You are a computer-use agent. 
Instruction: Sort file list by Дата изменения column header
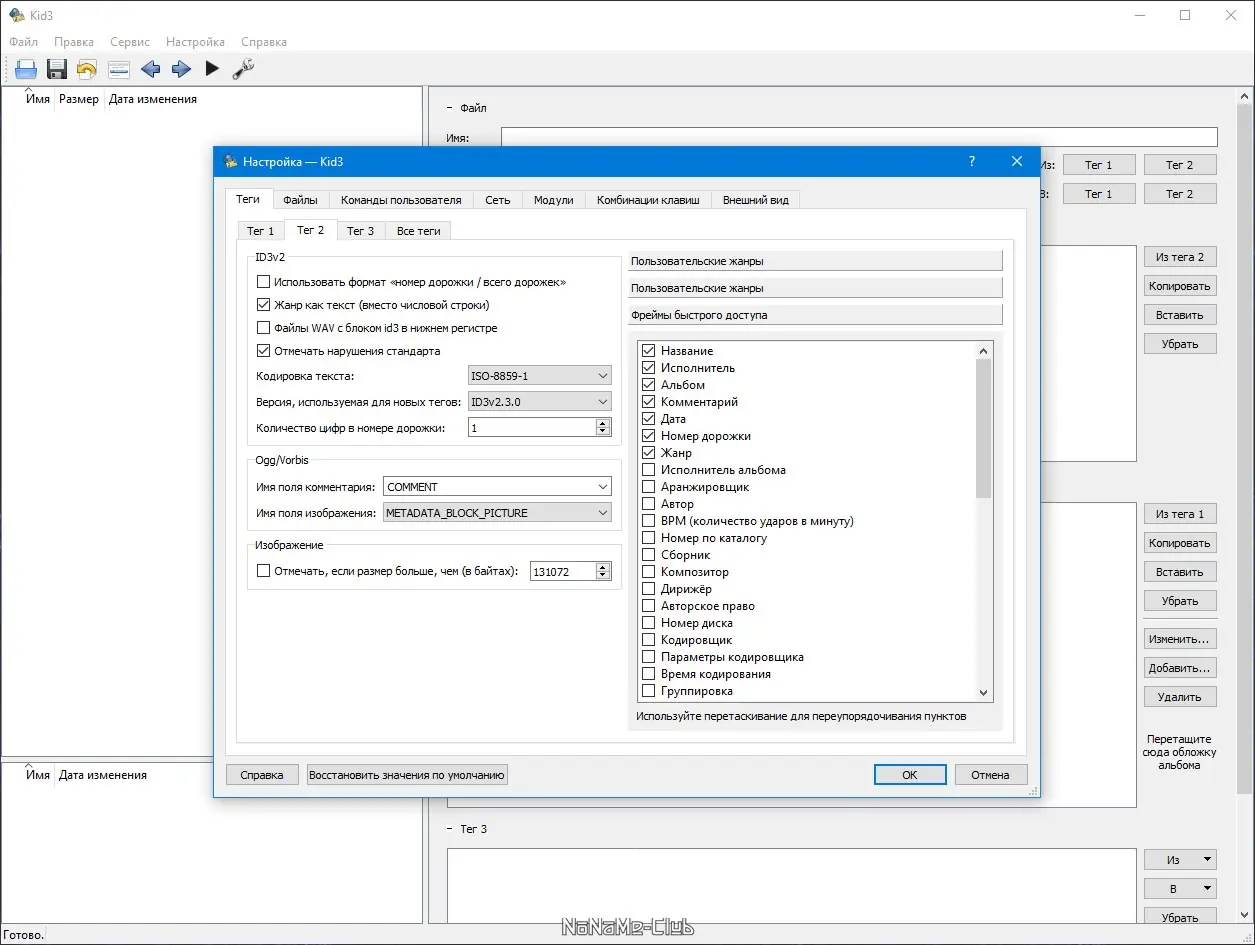tap(153, 99)
